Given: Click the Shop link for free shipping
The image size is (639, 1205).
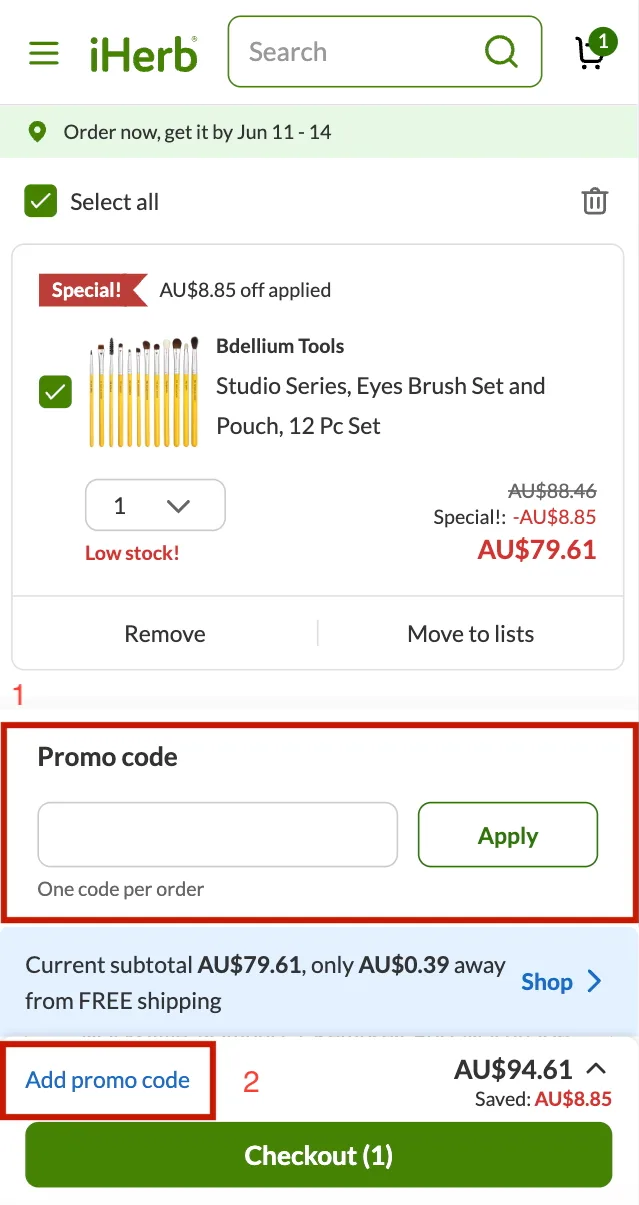Looking at the screenshot, I should tap(546, 982).
